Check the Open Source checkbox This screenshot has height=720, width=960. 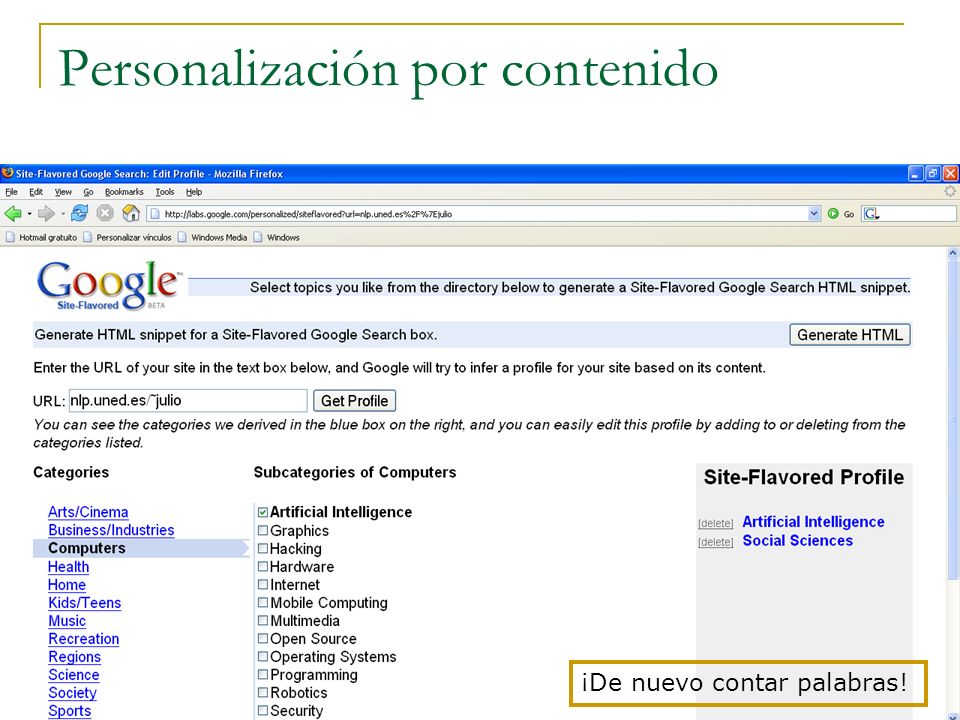(263, 638)
